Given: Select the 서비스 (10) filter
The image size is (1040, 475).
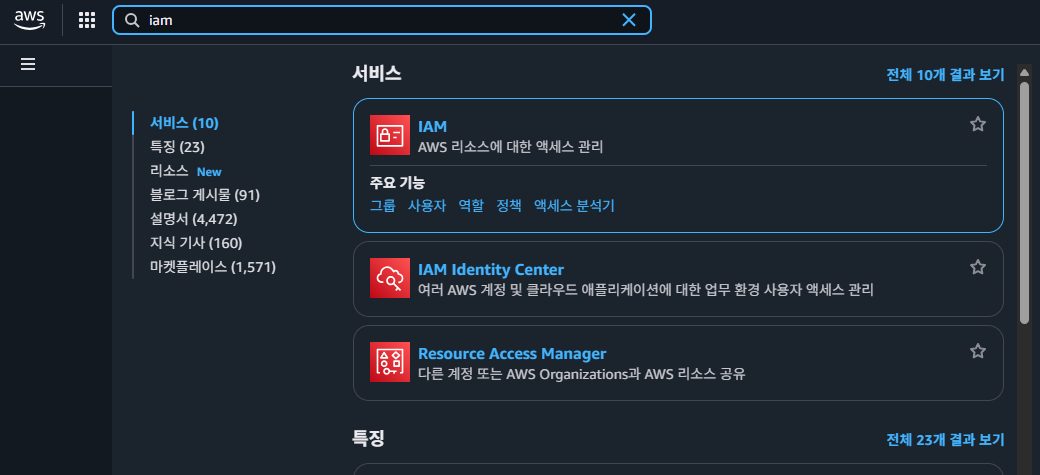Looking at the screenshot, I should coord(184,123).
